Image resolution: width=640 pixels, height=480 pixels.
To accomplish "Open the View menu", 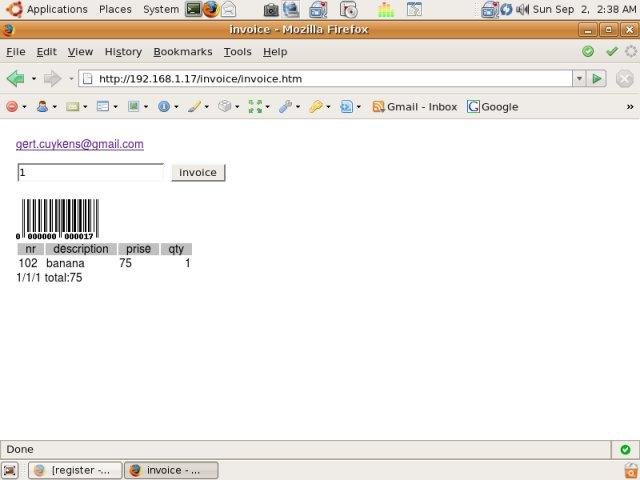I will (80, 52).
